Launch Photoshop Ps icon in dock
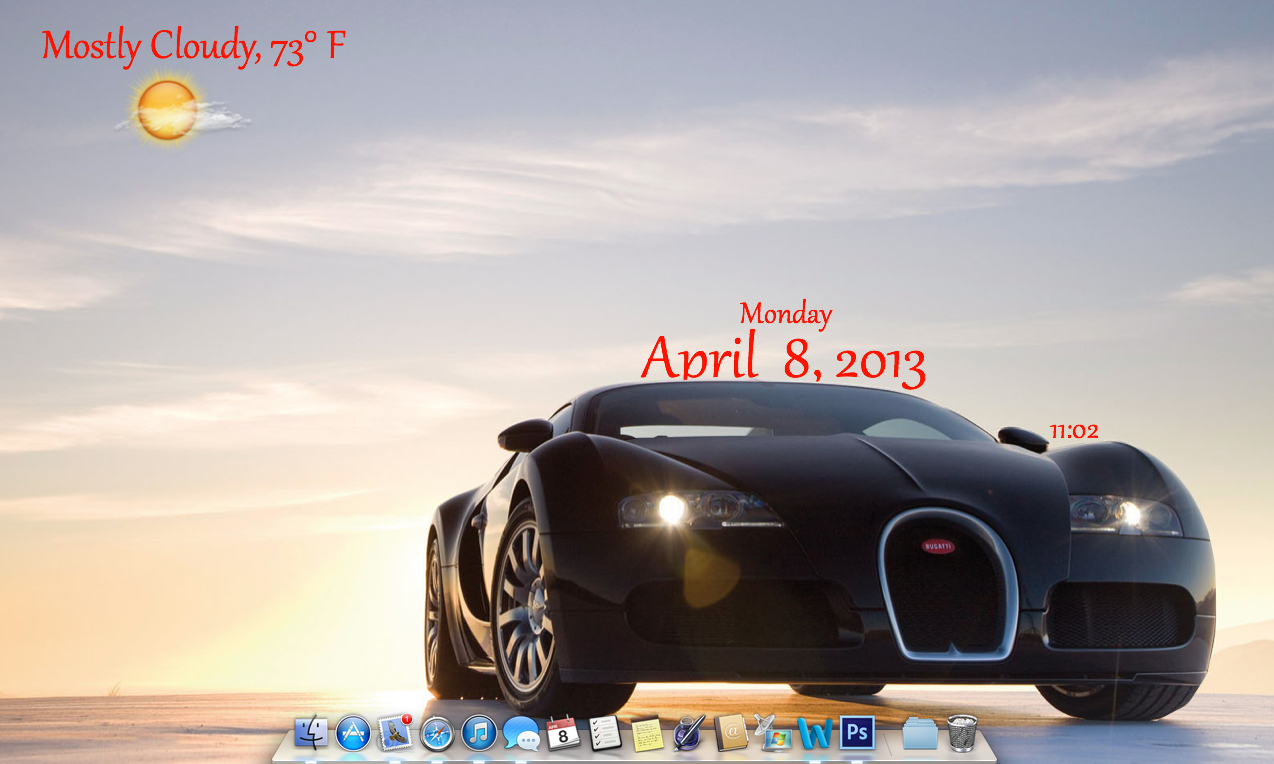Screen dimensions: 1274x764 point(858,733)
